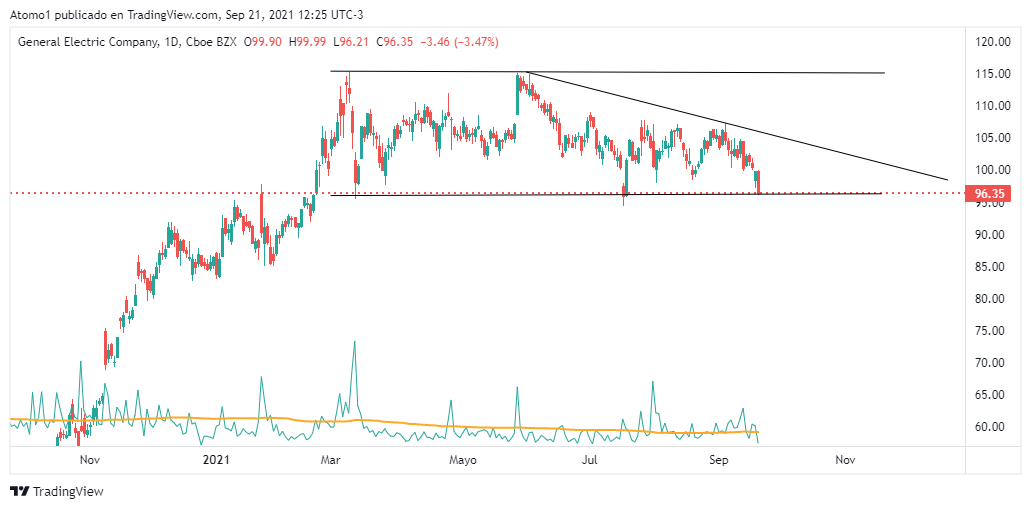Click the 120.00 price axis label
Viewport: 1031px width, 509px height.
pyautogui.click(x=993, y=43)
